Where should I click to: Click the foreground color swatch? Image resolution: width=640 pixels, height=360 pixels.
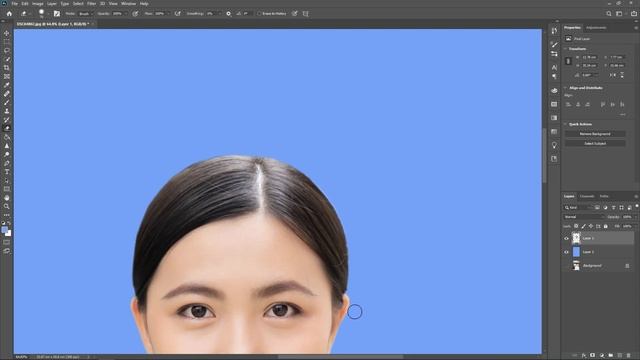pyautogui.click(x=4, y=230)
